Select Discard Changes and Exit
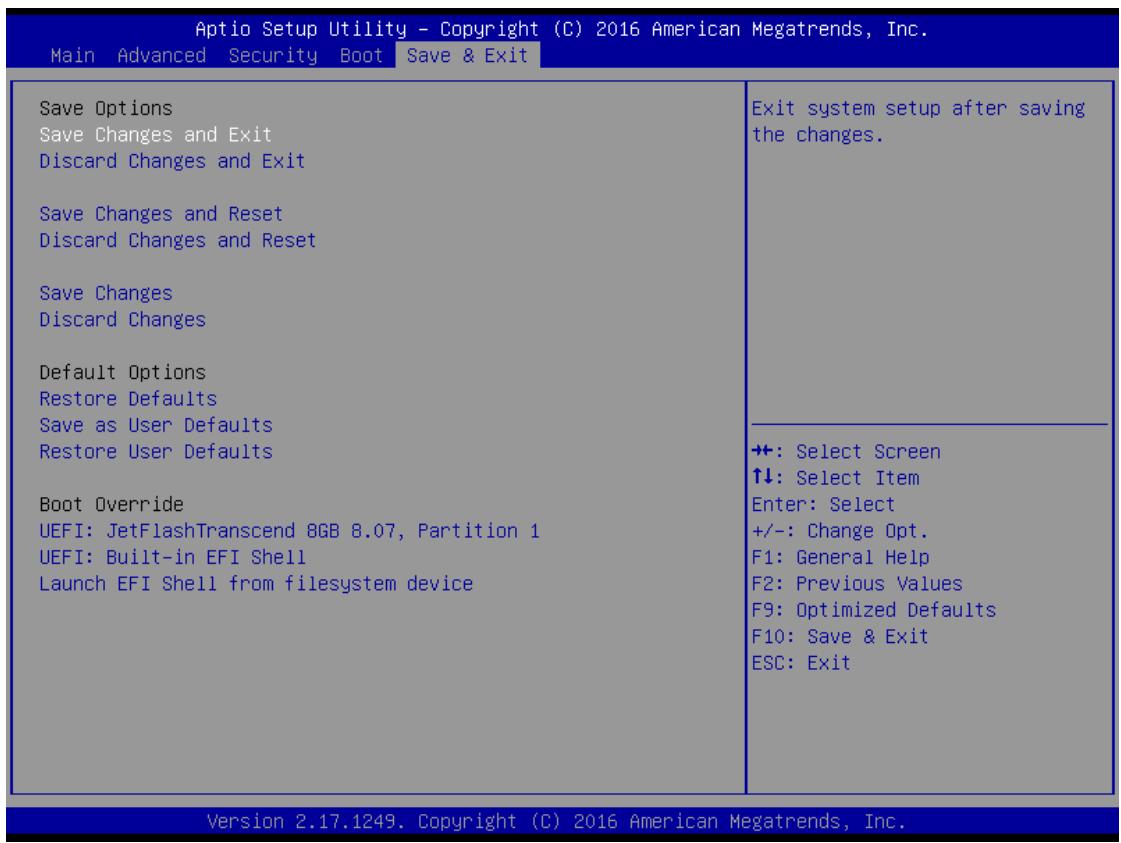The height and width of the screenshot is (843, 1121). (172, 161)
